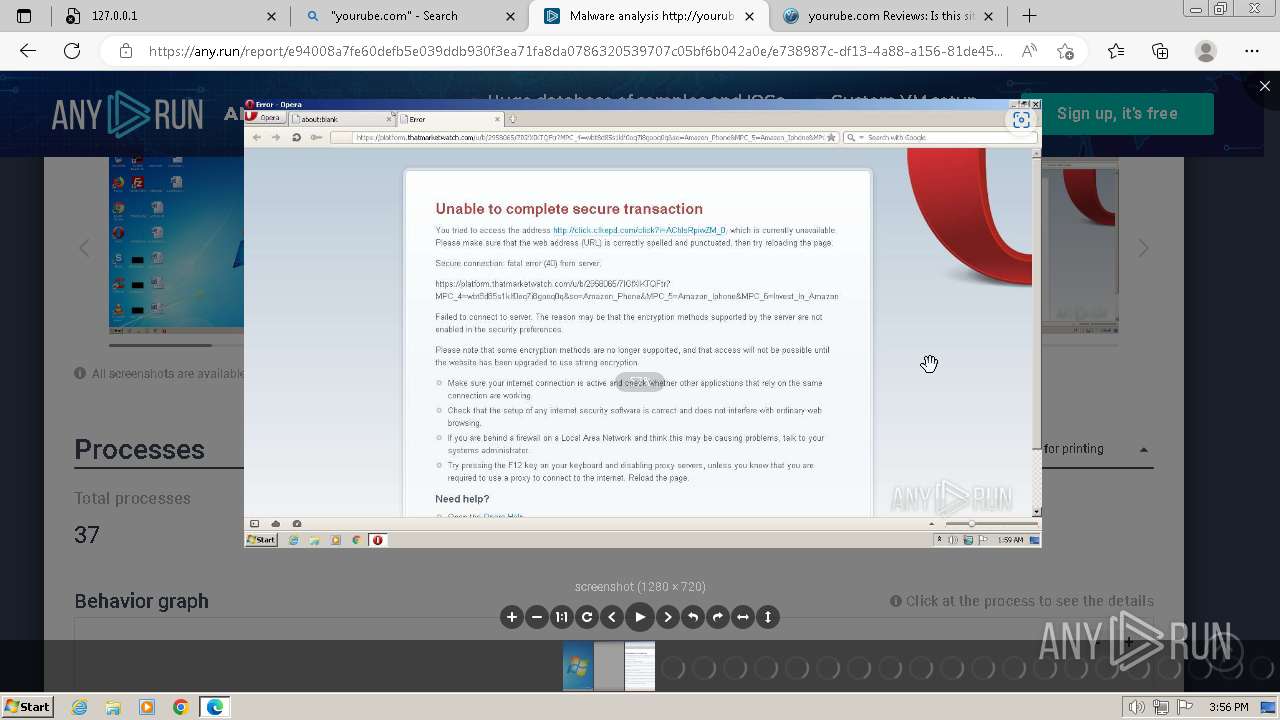Viewport: 1280px width, 720px height.
Task: Set viewer image to 1:1 size
Action: click(562, 617)
